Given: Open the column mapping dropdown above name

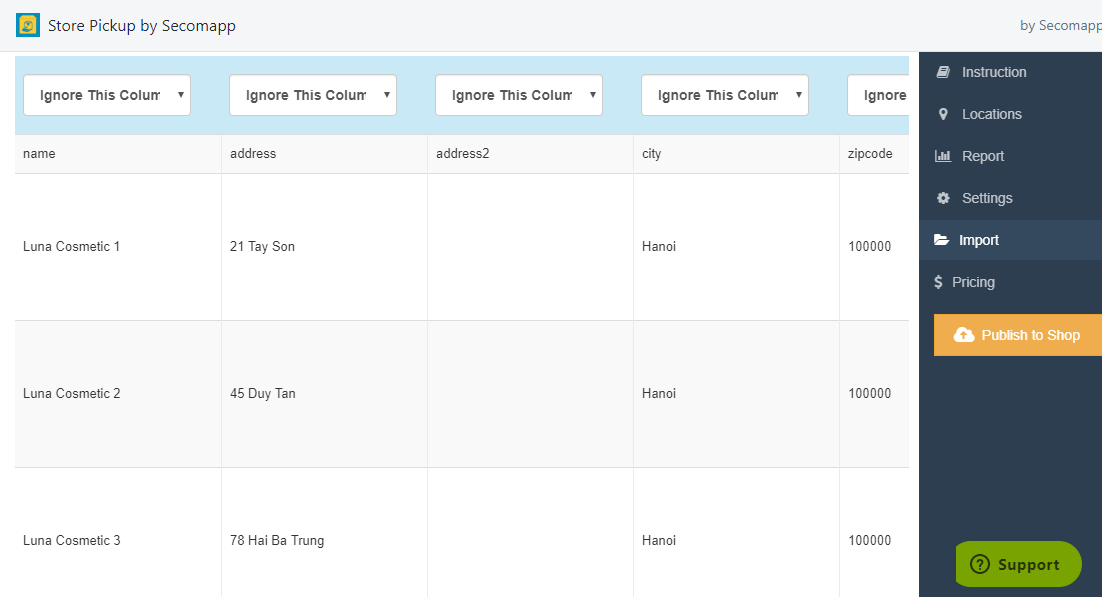Looking at the screenshot, I should point(107,95).
